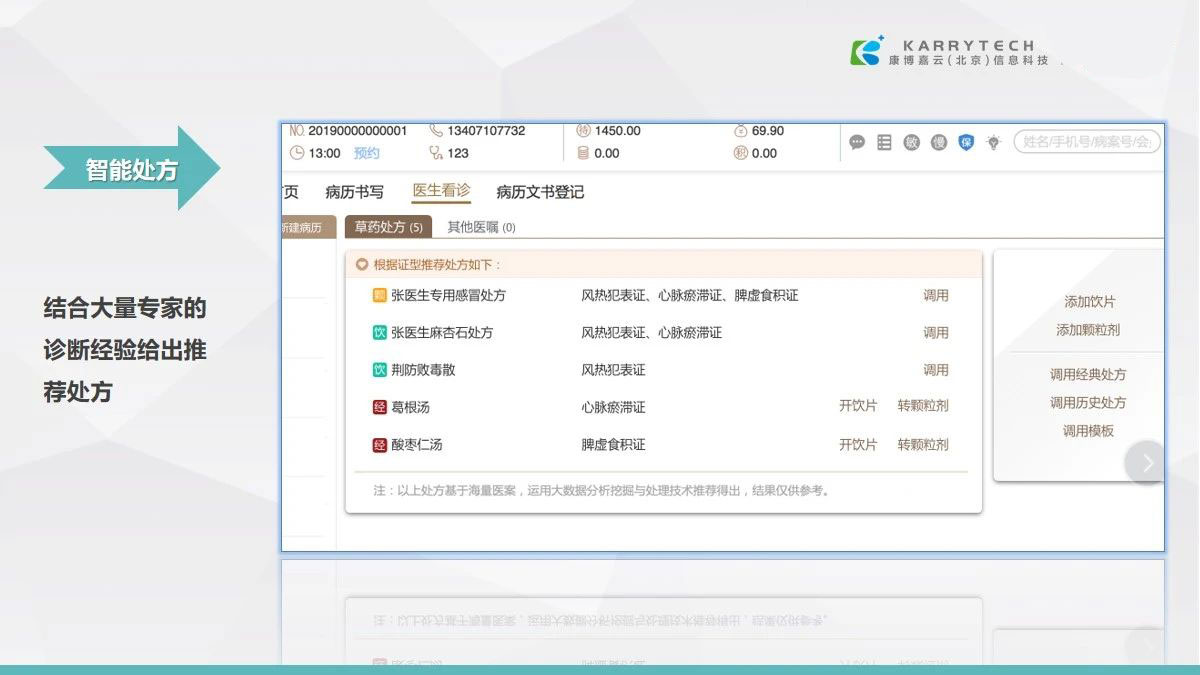Click the chat message bubble icon

pos(857,142)
